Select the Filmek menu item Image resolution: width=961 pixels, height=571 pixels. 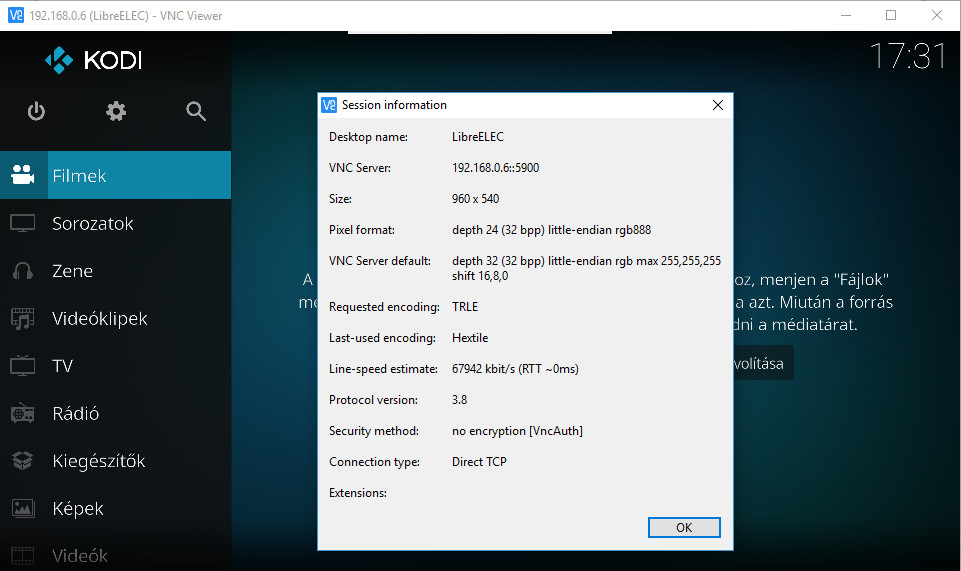115,175
